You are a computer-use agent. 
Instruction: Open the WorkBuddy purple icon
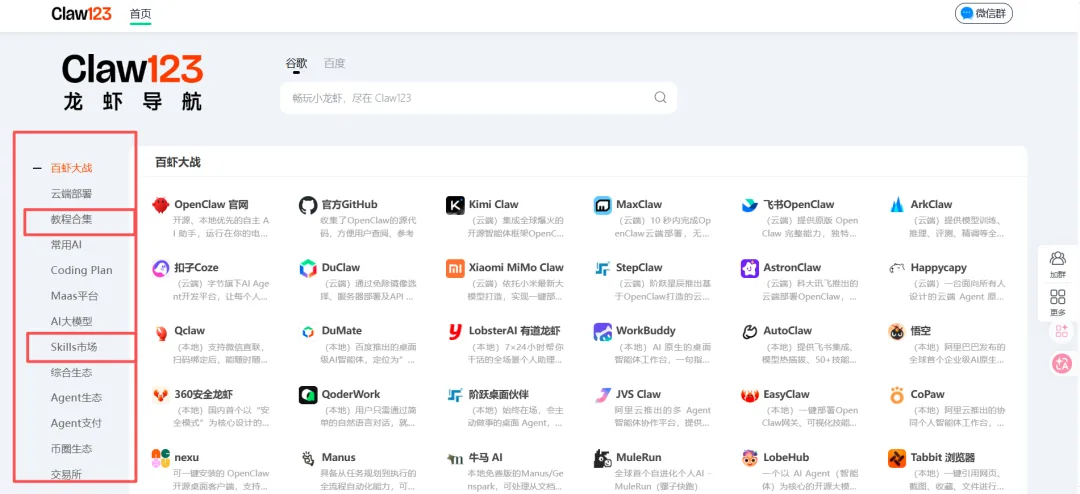point(603,331)
